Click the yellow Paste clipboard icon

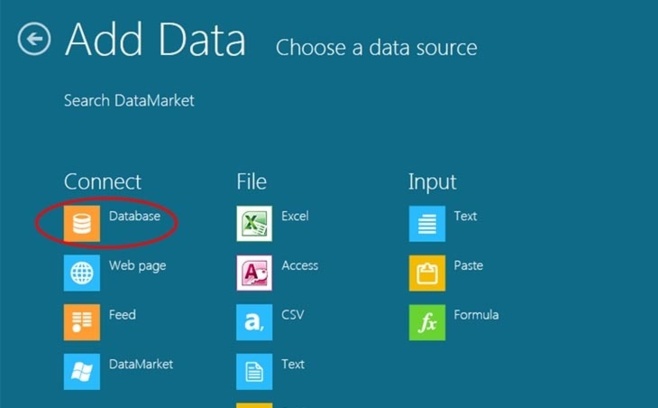pos(427,272)
